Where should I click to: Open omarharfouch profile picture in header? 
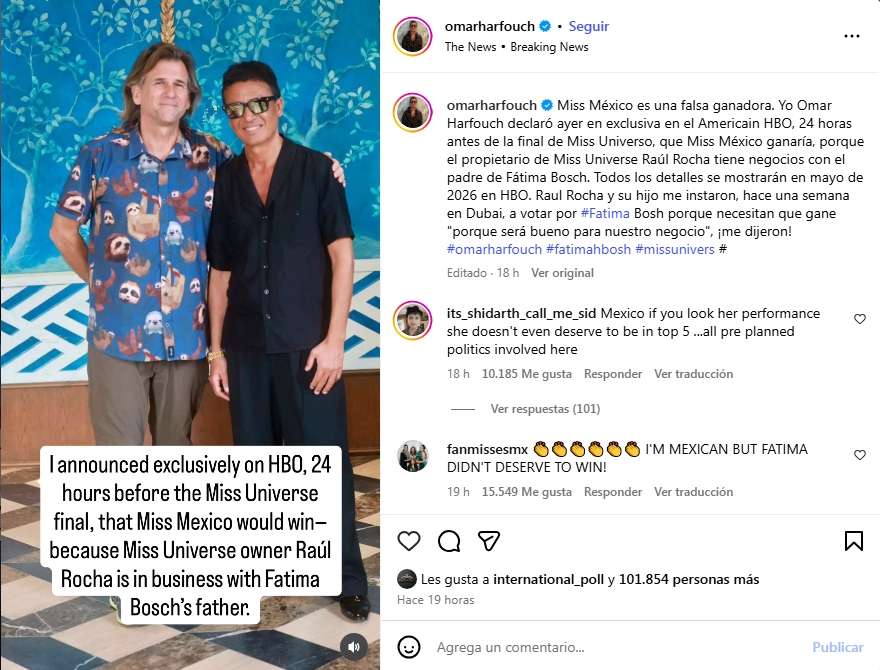(412, 36)
